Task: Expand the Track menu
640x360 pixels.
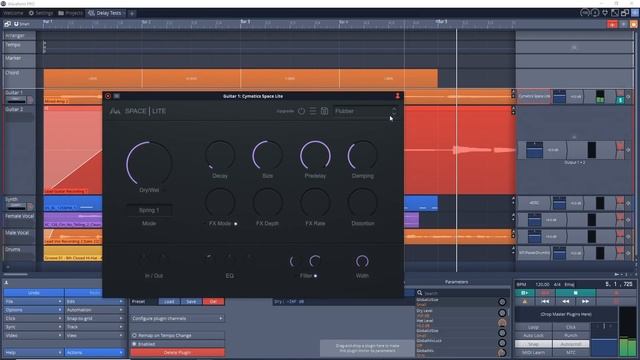Action: [x=95, y=327]
